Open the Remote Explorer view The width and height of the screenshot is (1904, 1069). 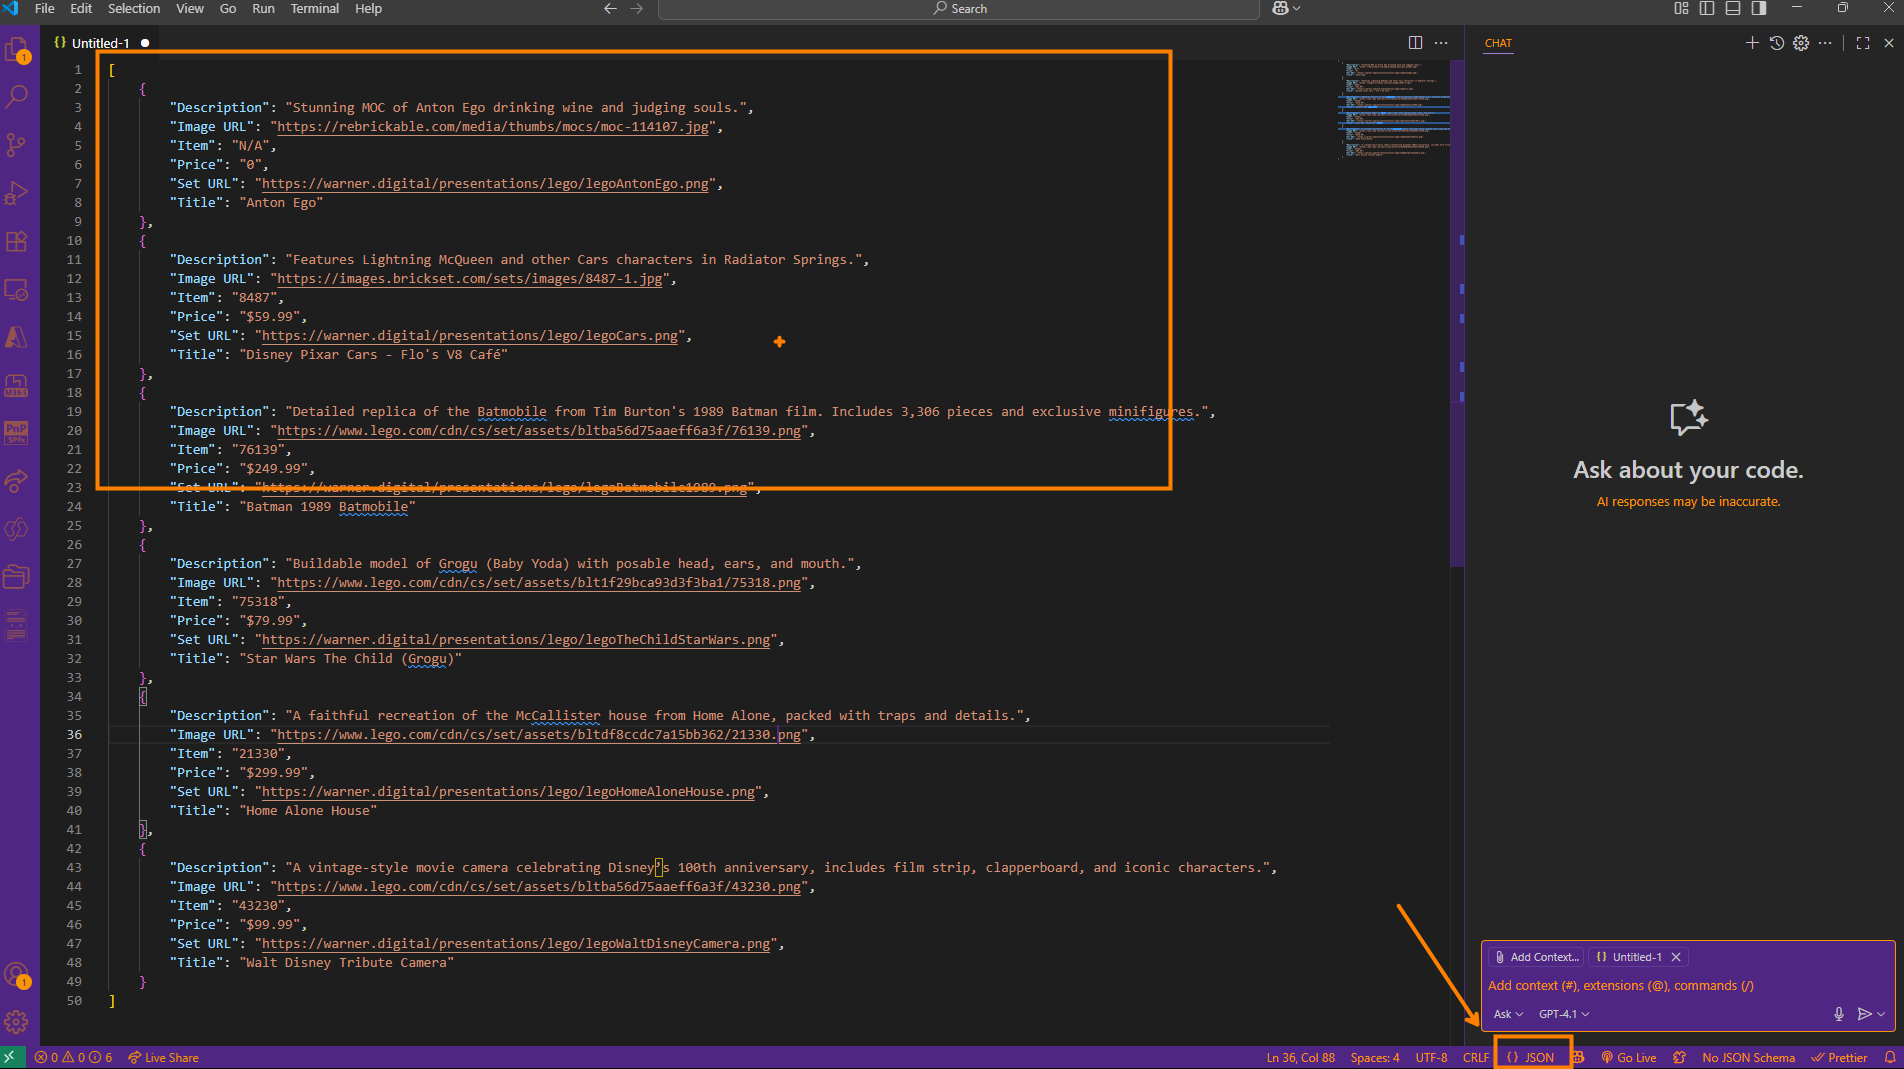[x=17, y=289]
